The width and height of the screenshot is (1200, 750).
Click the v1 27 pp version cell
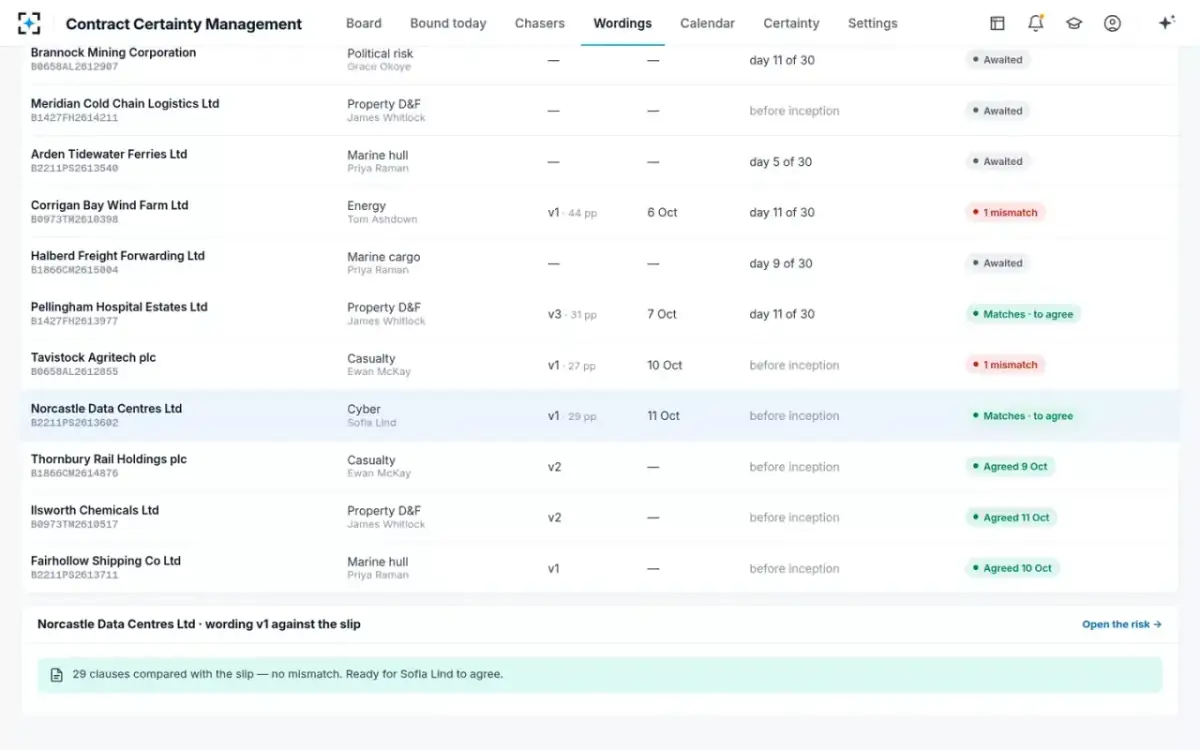point(571,365)
